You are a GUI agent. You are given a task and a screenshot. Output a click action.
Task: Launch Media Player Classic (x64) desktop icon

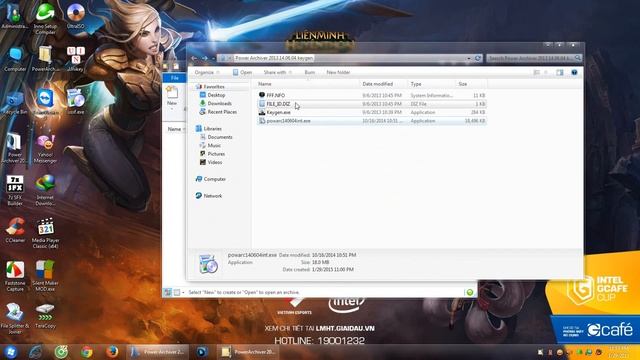(45, 233)
